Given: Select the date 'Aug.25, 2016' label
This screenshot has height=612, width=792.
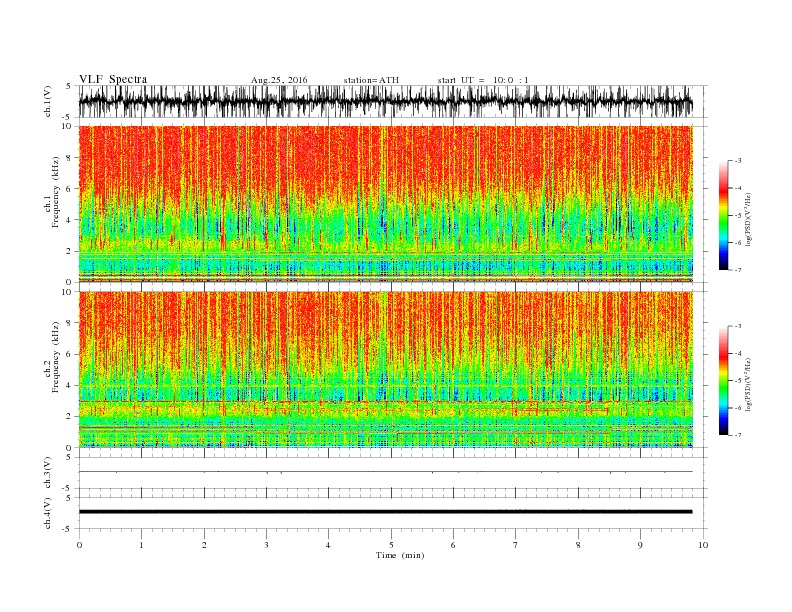Looking at the screenshot, I should coord(279,80).
